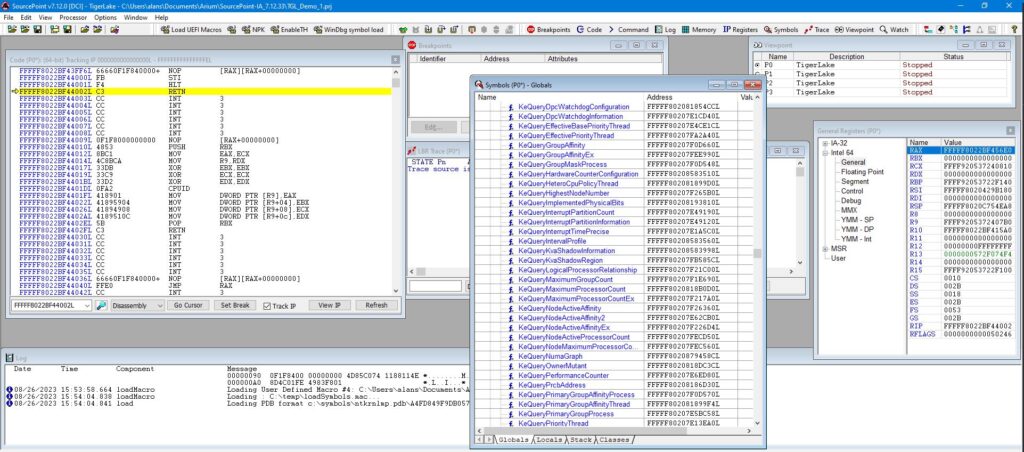
Task: Click the Set Break button
Action: coord(236,305)
